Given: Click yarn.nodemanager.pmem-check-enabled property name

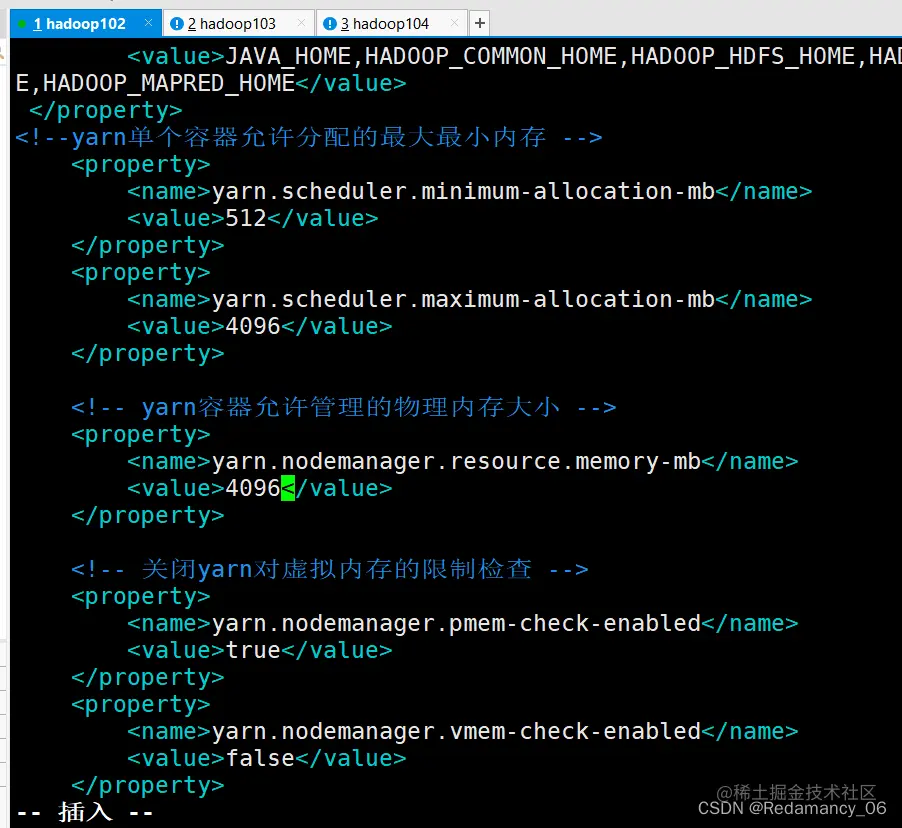Looking at the screenshot, I should (457, 624).
